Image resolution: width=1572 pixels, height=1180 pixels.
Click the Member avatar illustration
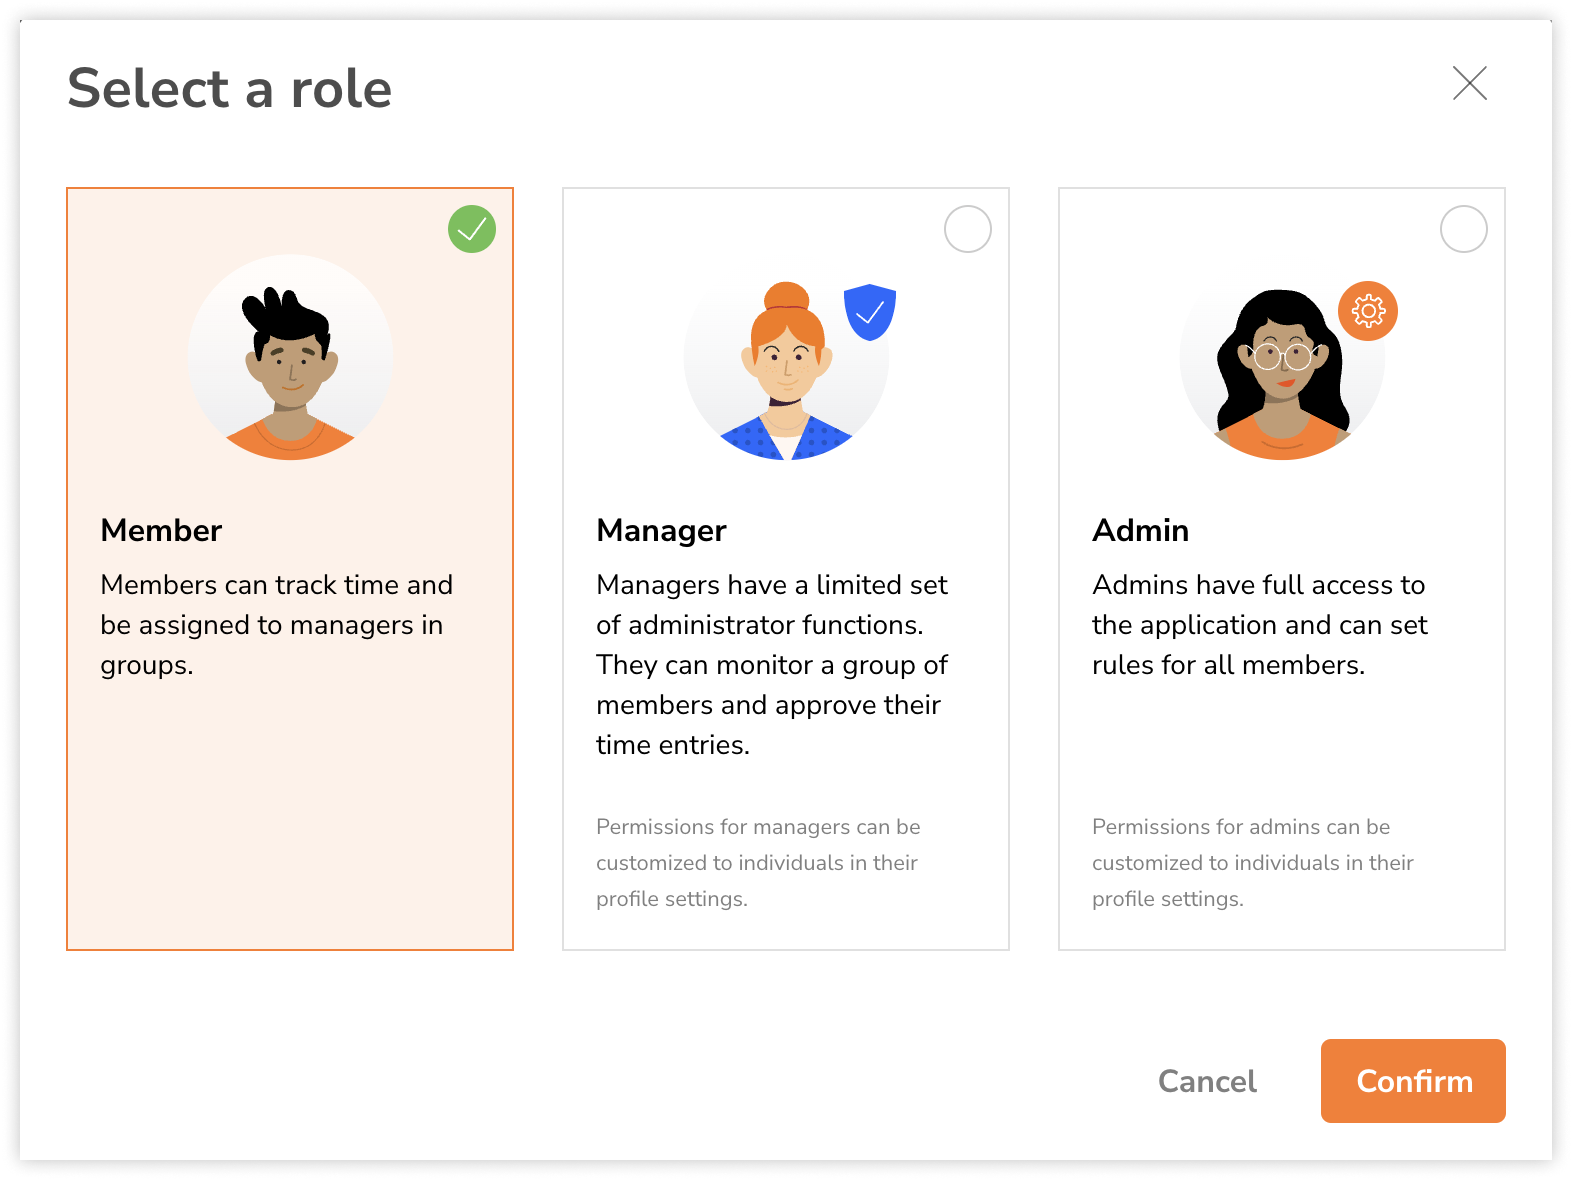[290, 360]
